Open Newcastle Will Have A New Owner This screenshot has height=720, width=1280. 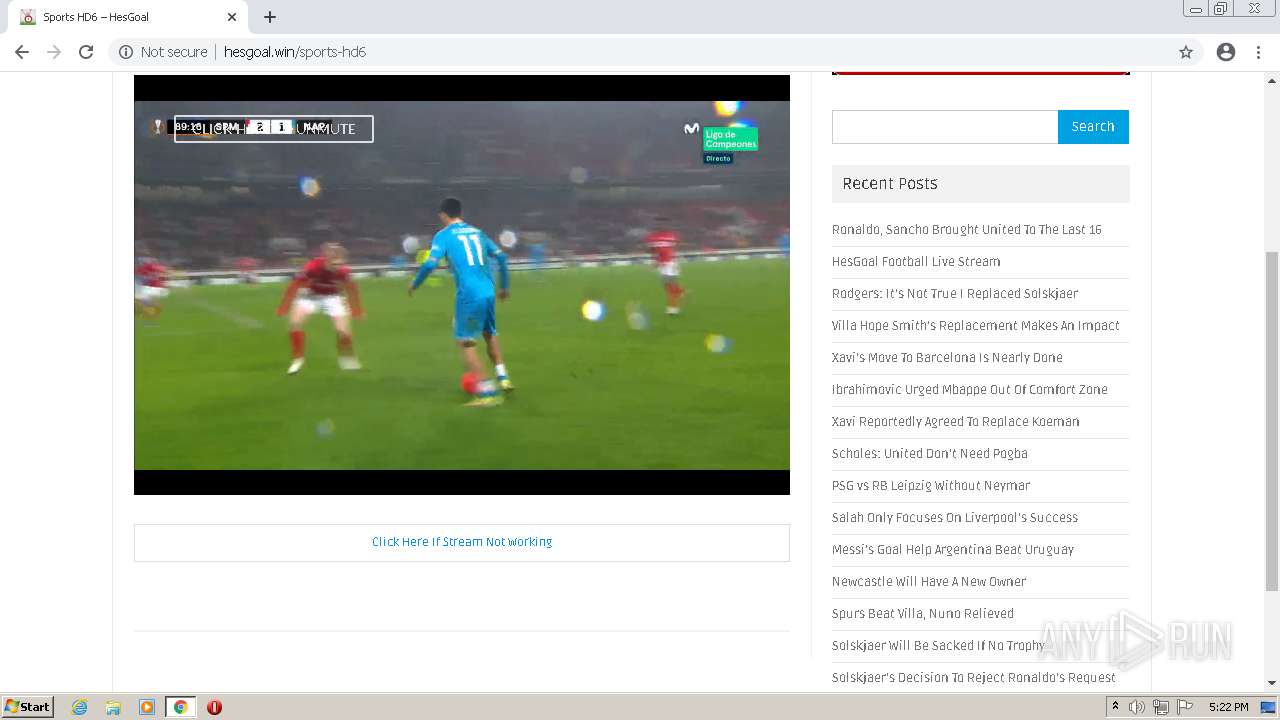(x=929, y=582)
